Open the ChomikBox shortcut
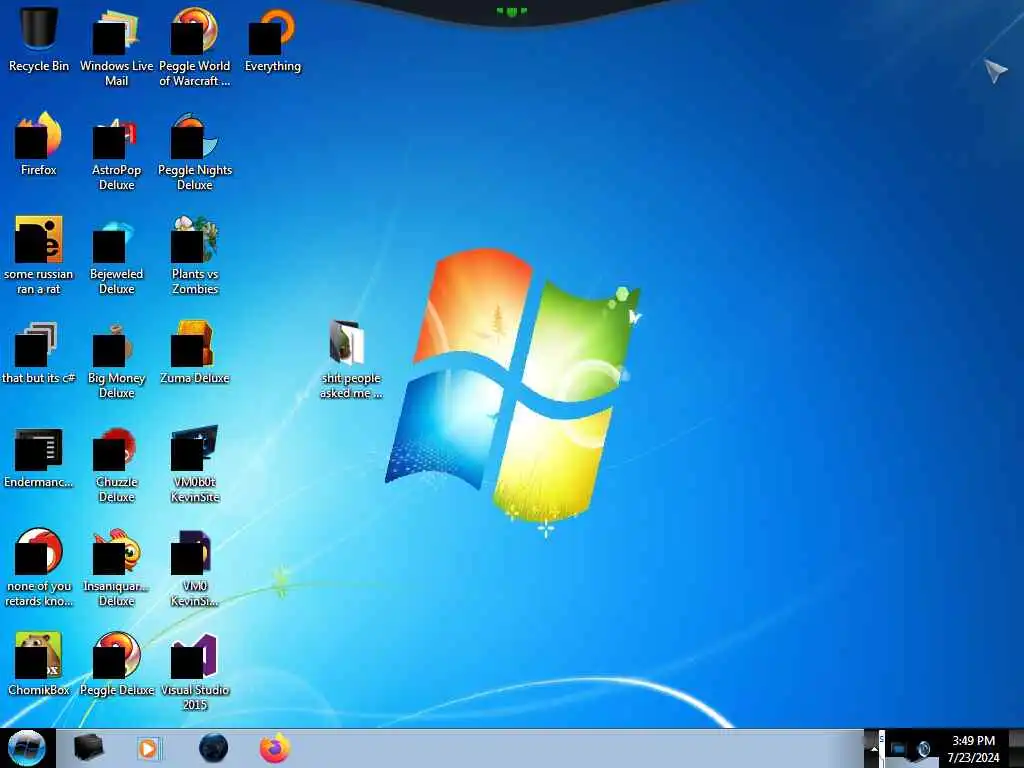 click(x=39, y=664)
